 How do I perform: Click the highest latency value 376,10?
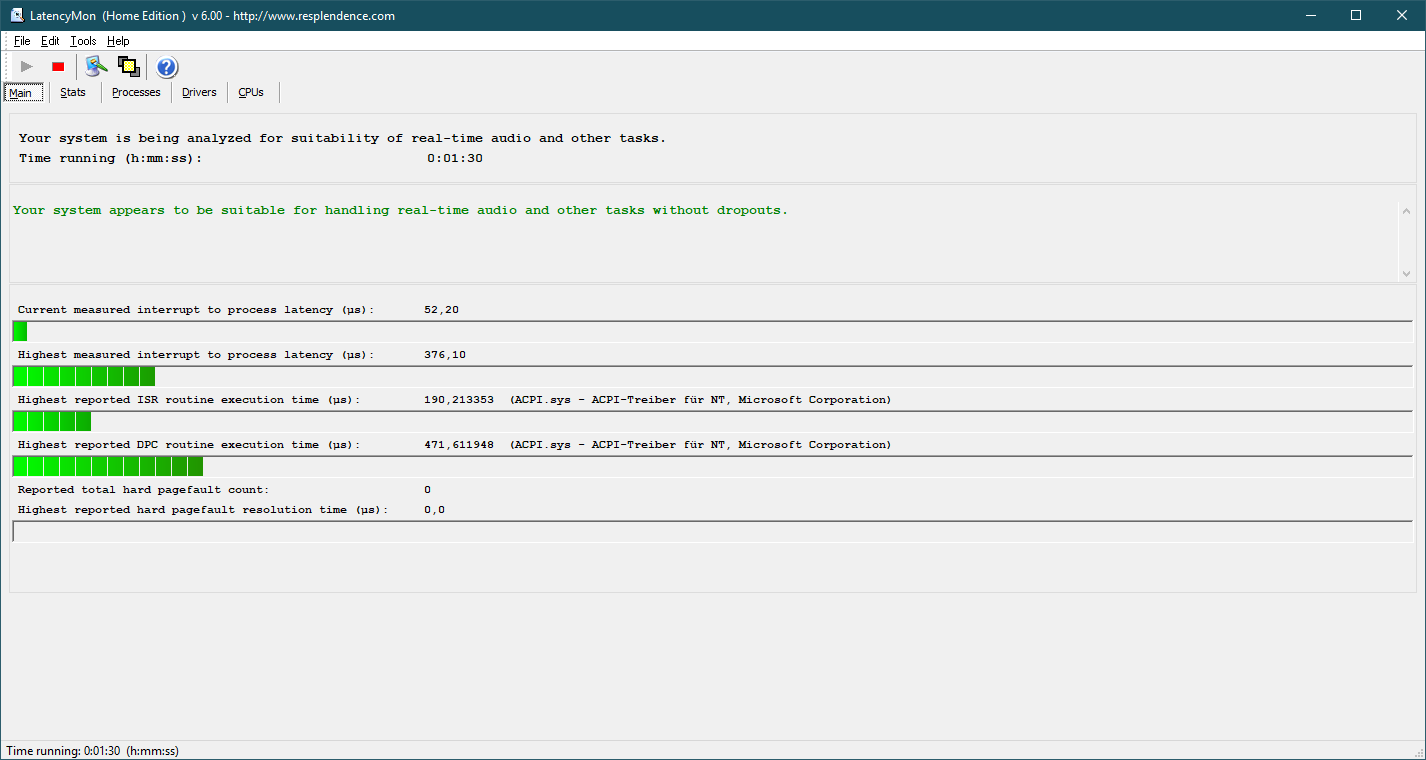point(445,355)
